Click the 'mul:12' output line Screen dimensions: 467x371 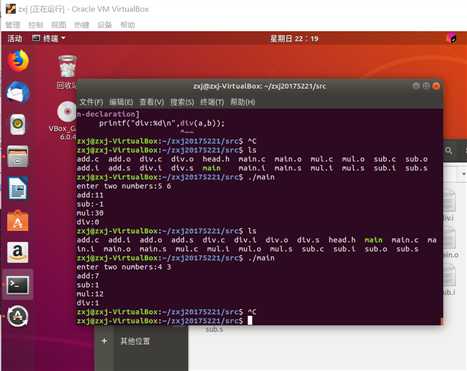[90, 294]
